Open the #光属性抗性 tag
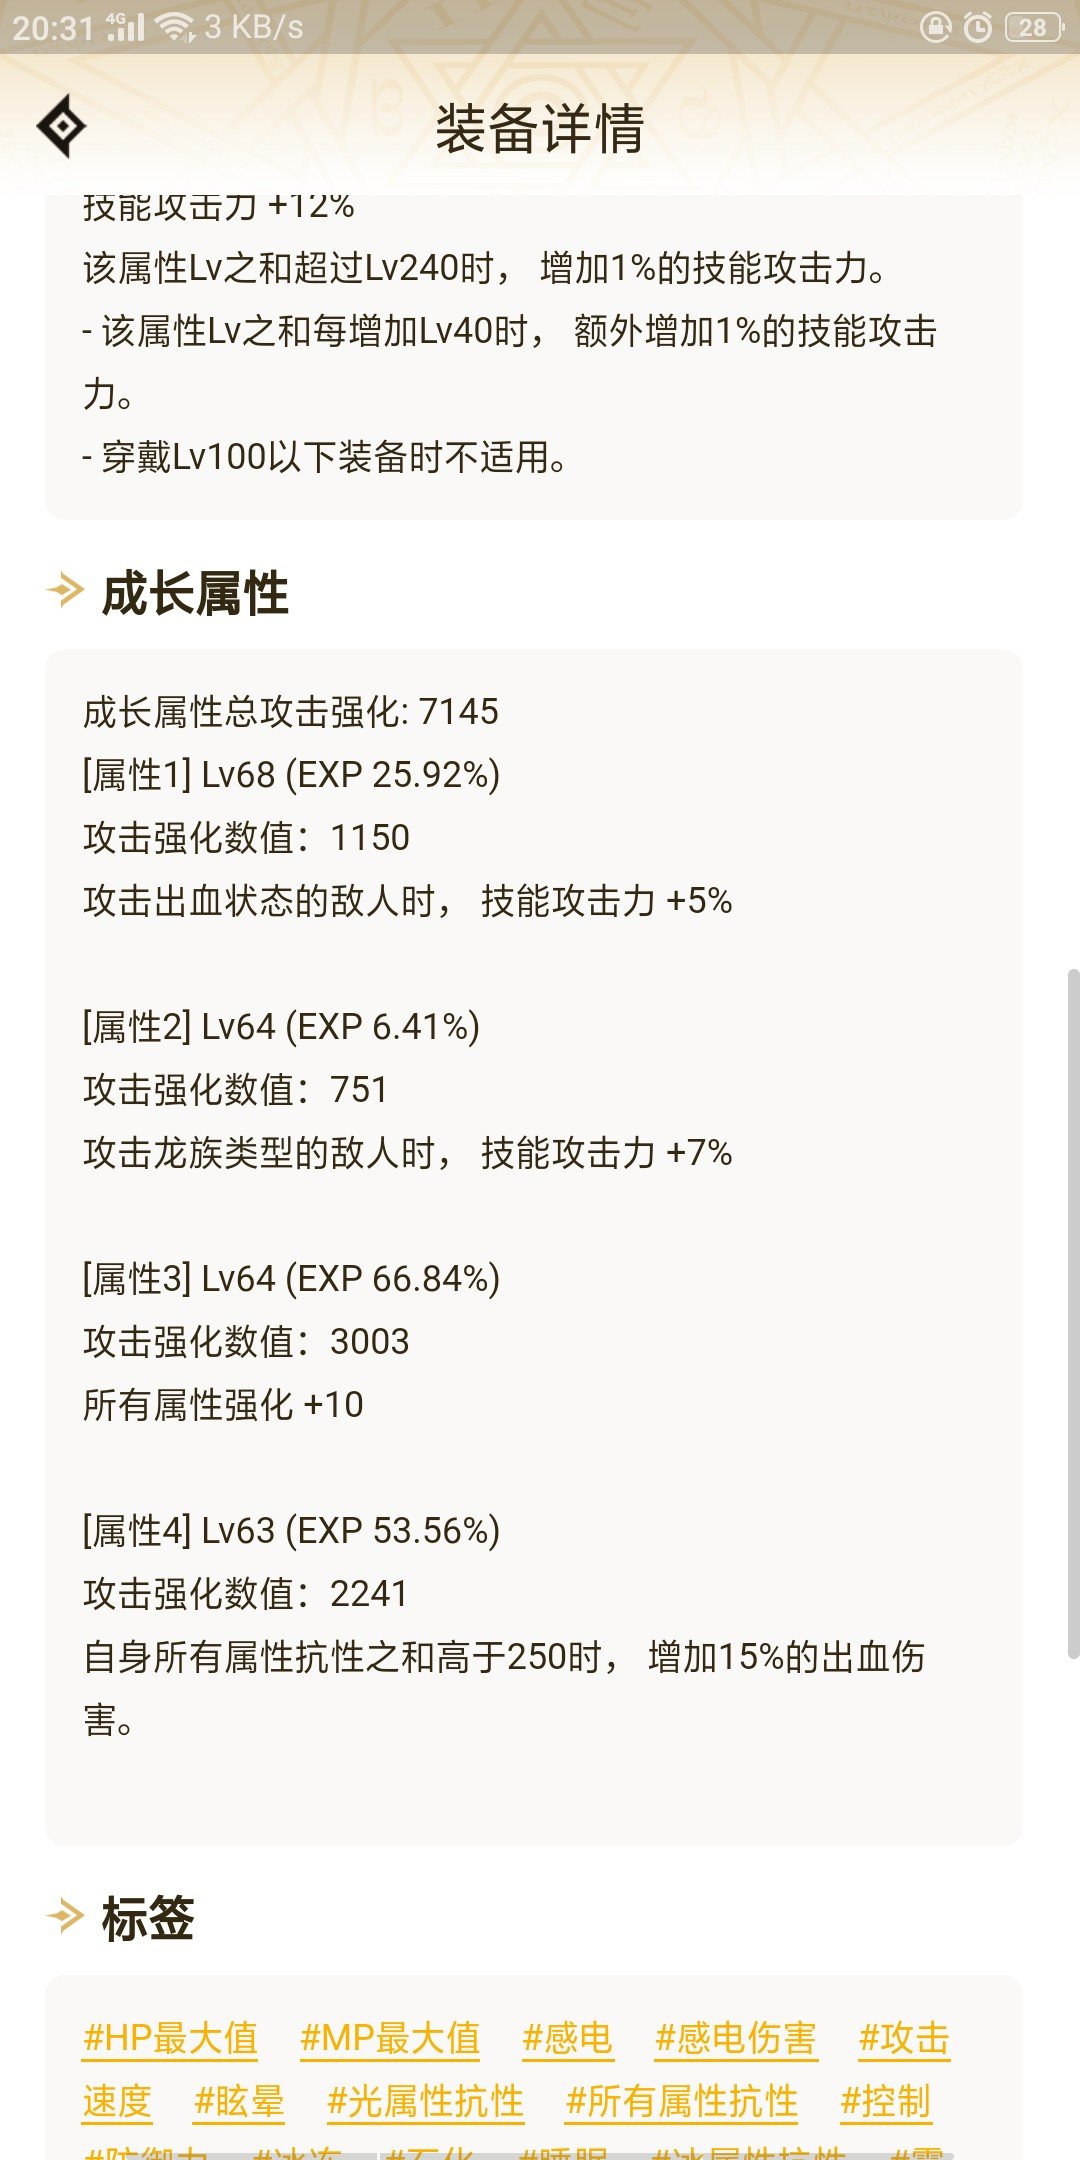 (x=425, y=2101)
